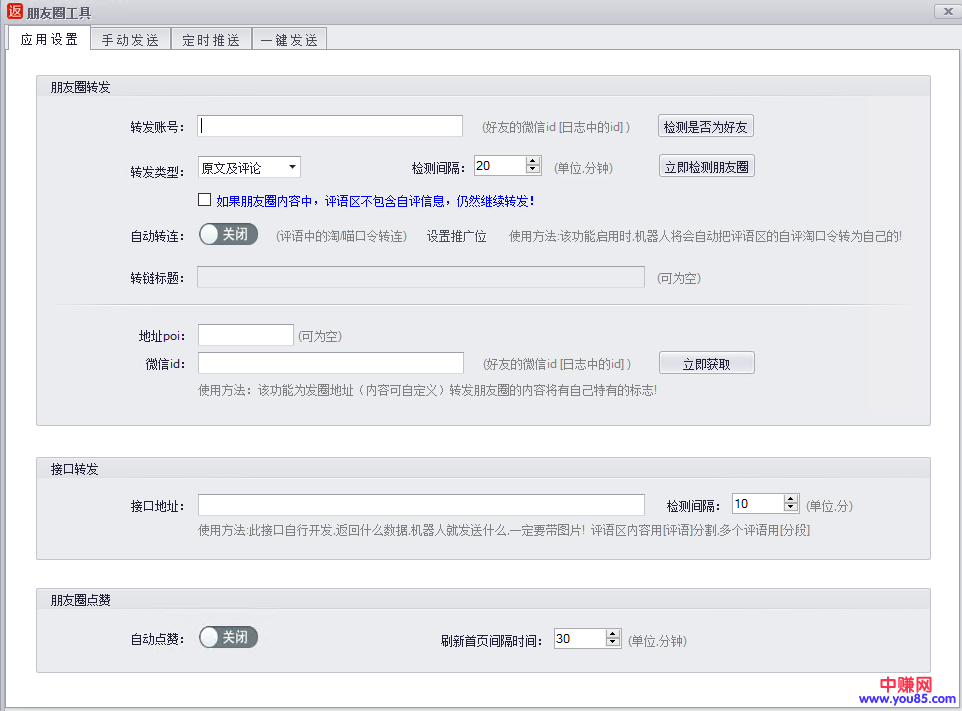Go to the 一键发送 tab
The height and width of the screenshot is (711, 962).
pyautogui.click(x=289, y=40)
